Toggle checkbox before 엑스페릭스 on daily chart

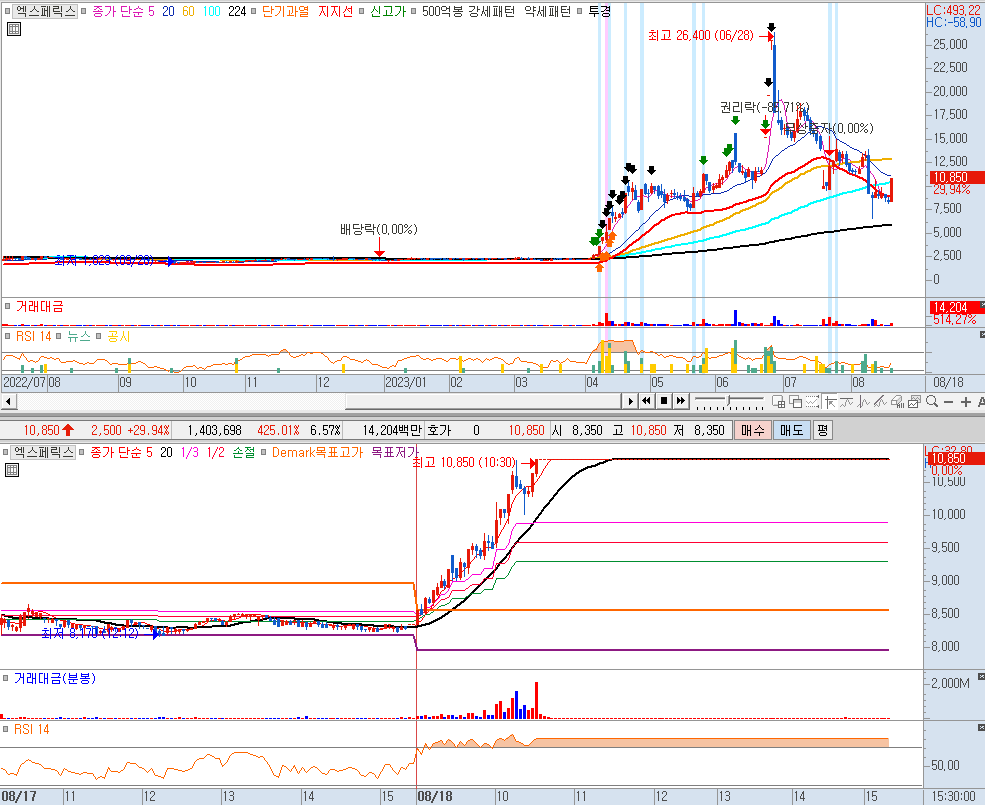[x=8, y=11]
